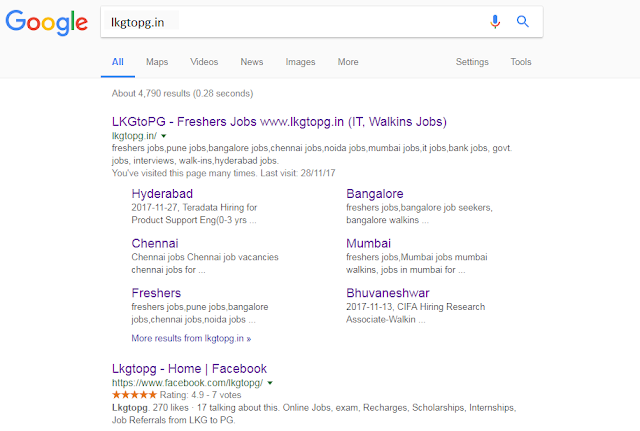Image resolution: width=640 pixels, height=431 pixels.
Task: Click More results from lkgtopg.in
Action: 191,338
